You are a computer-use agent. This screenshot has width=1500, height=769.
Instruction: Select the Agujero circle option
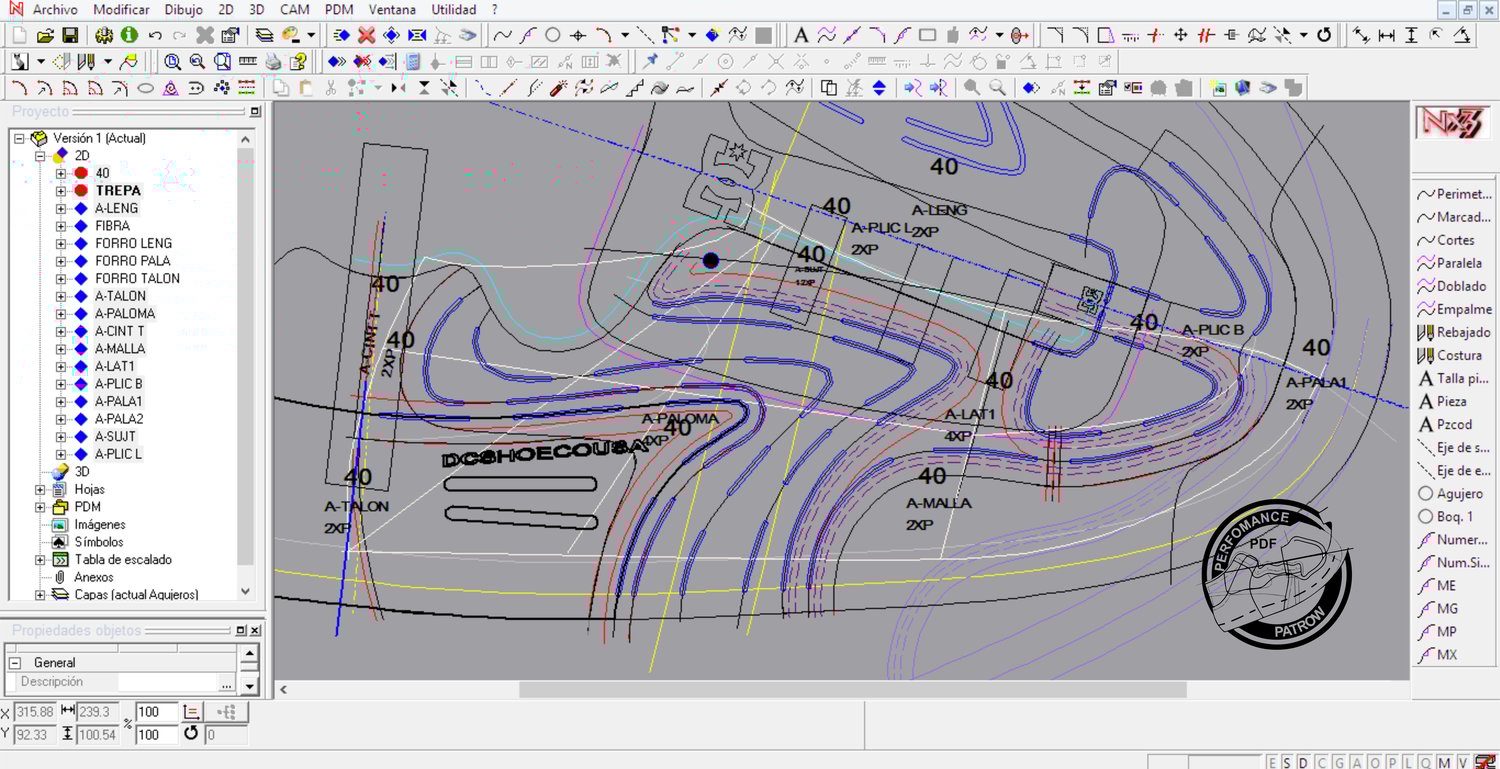tap(1455, 493)
